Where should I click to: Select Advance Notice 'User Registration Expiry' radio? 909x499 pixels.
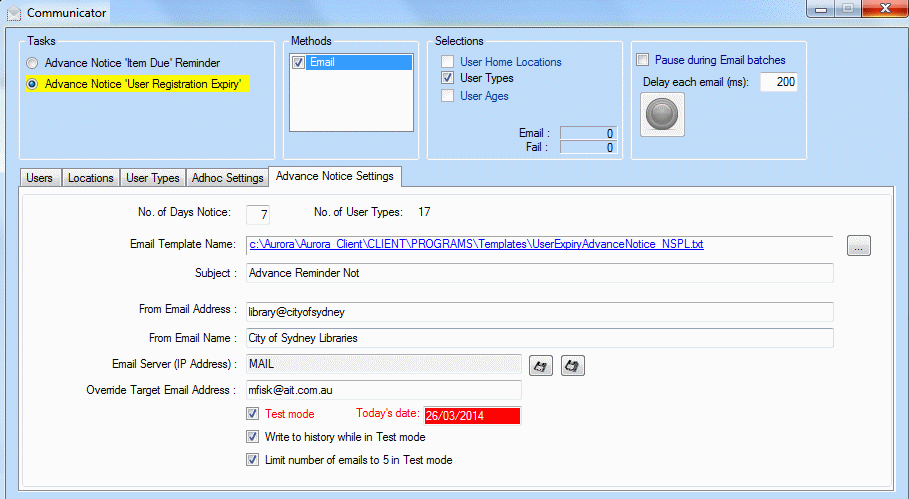tap(32, 84)
